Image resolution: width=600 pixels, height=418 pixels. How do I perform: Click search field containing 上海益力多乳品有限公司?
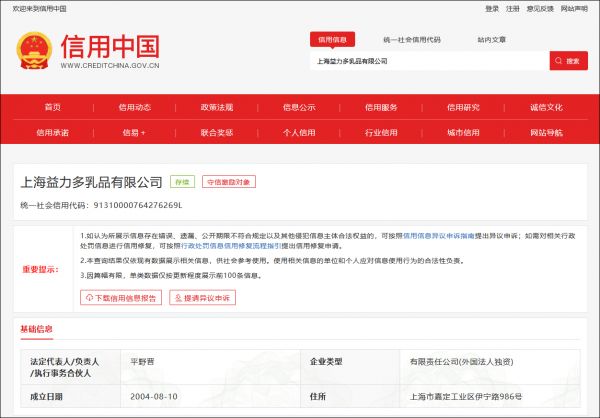429,61
